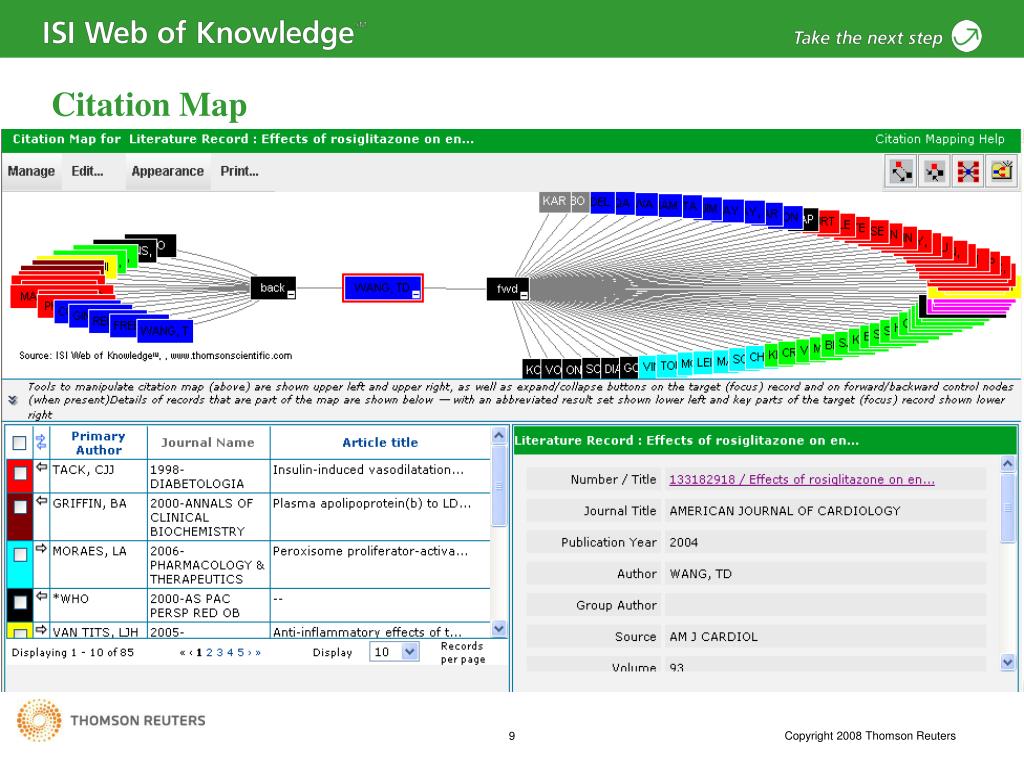Screen dimensions: 1024x768
Task: Click the green arrow icon beside 'Take the next step'
Action: click(967, 36)
